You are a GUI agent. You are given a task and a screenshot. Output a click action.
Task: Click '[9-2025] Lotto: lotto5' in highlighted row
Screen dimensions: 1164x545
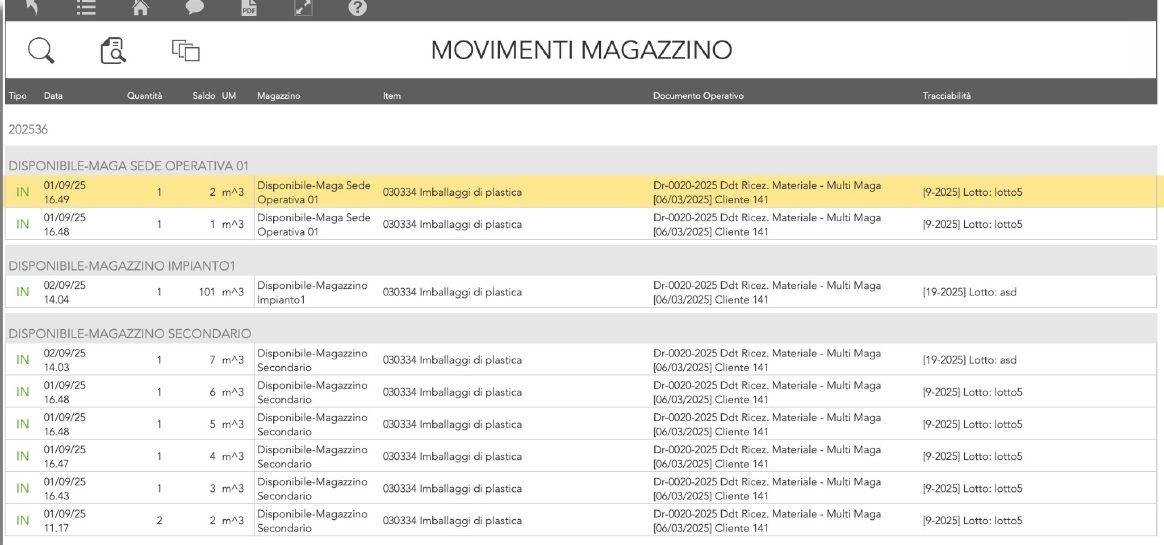972,192
